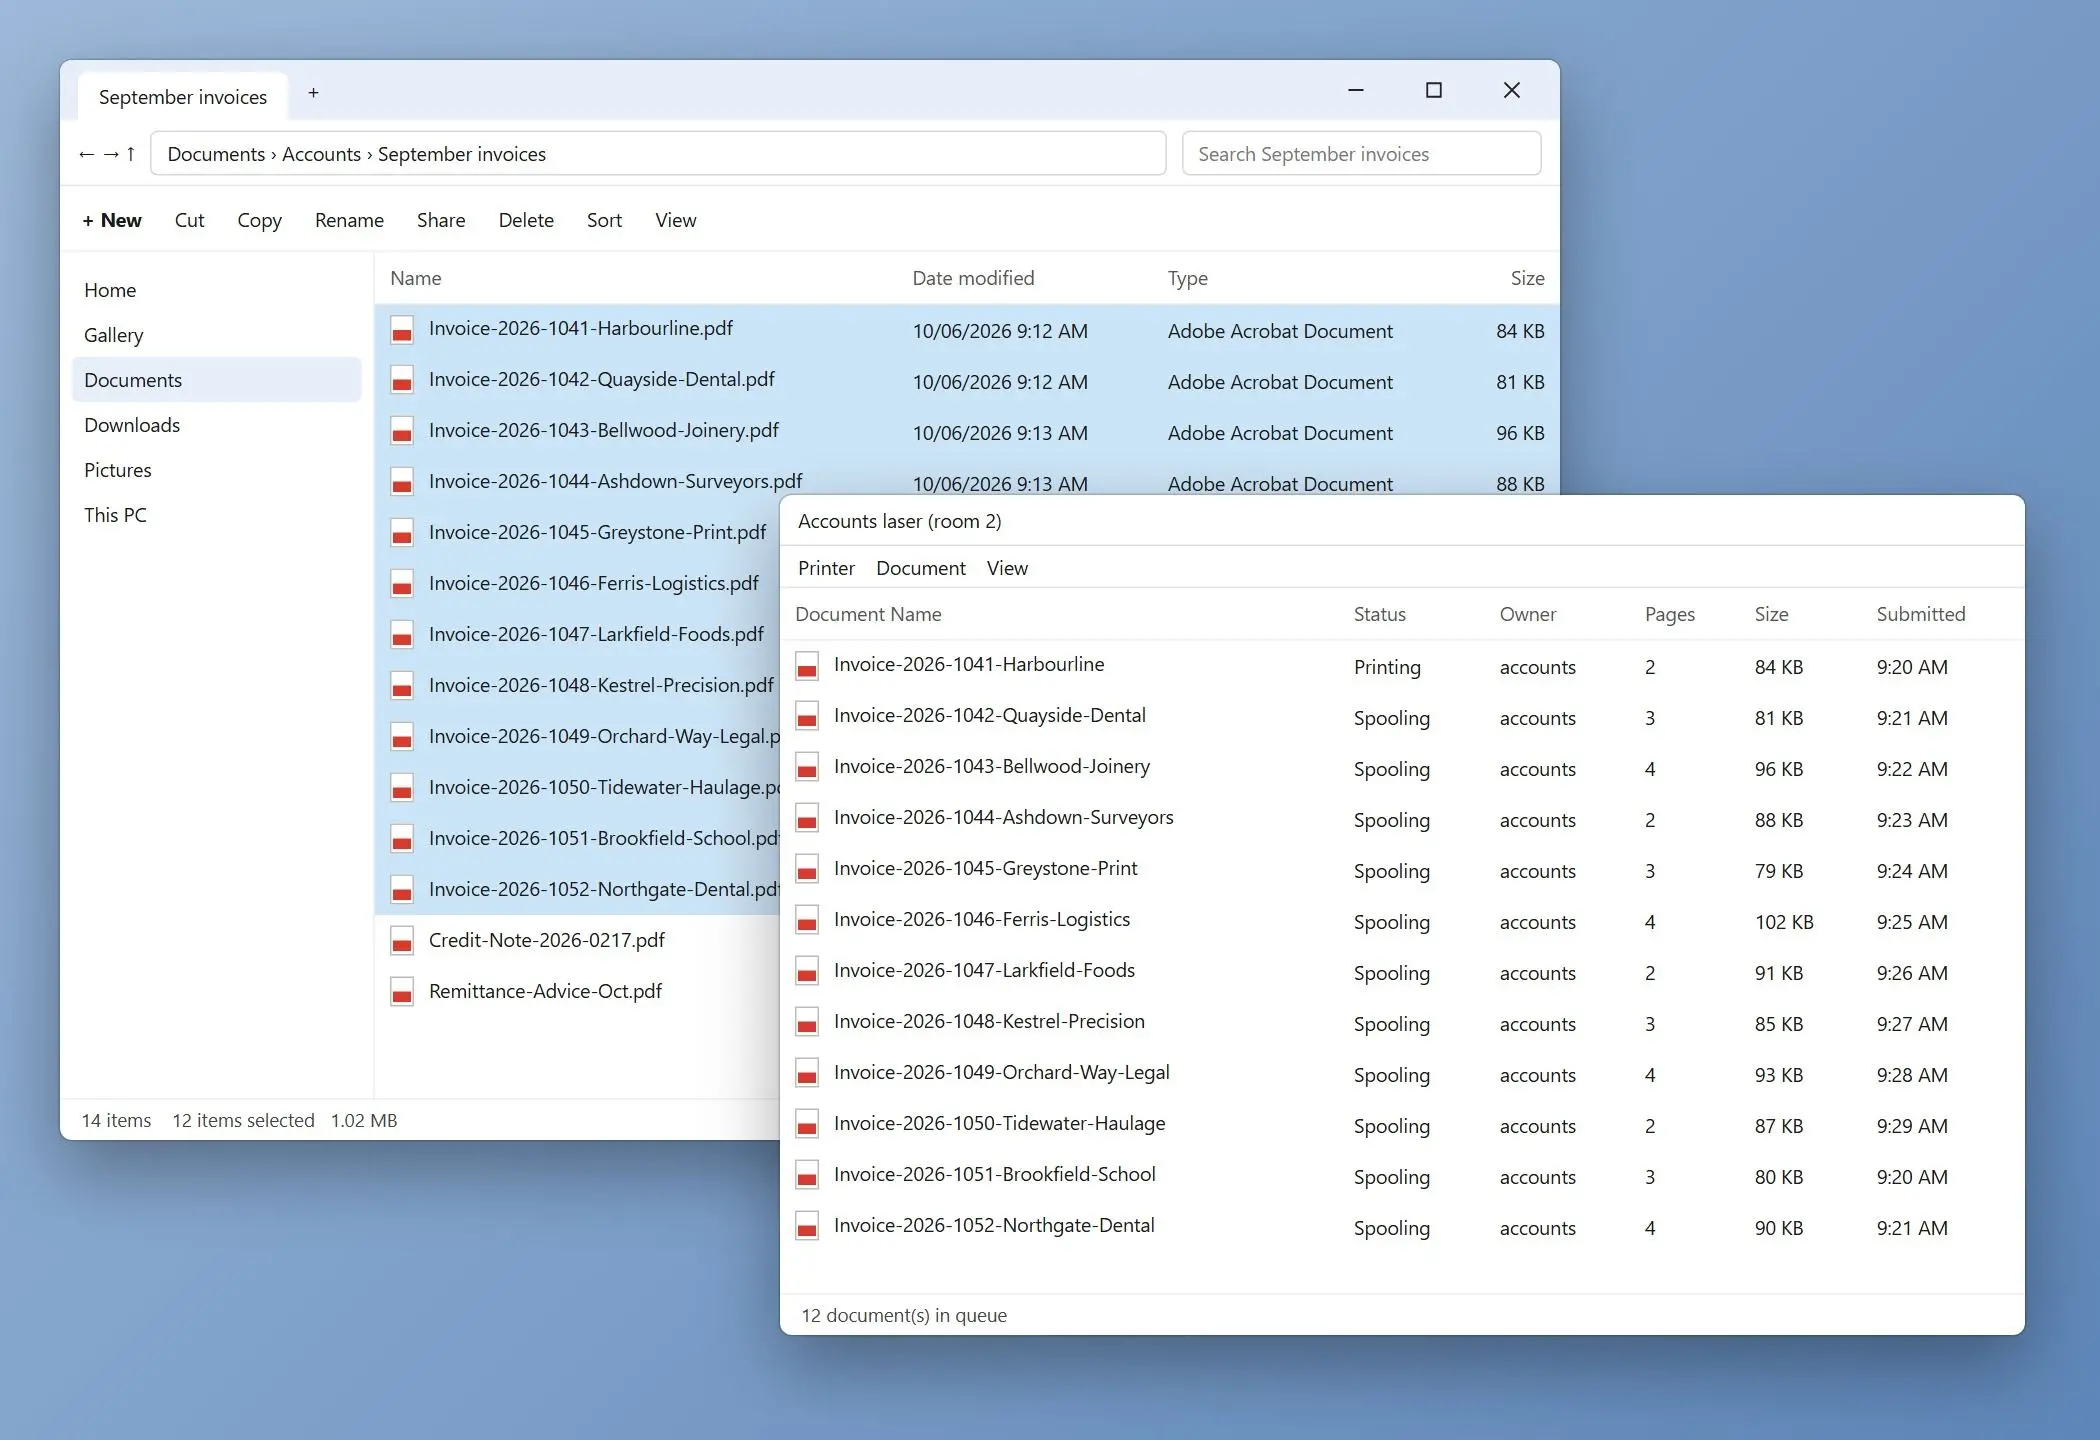Click the PDF icon for Invoice-2026-1041-Harbourline.pdf in Explorer
The width and height of the screenshot is (2100, 1440).
coord(402,330)
